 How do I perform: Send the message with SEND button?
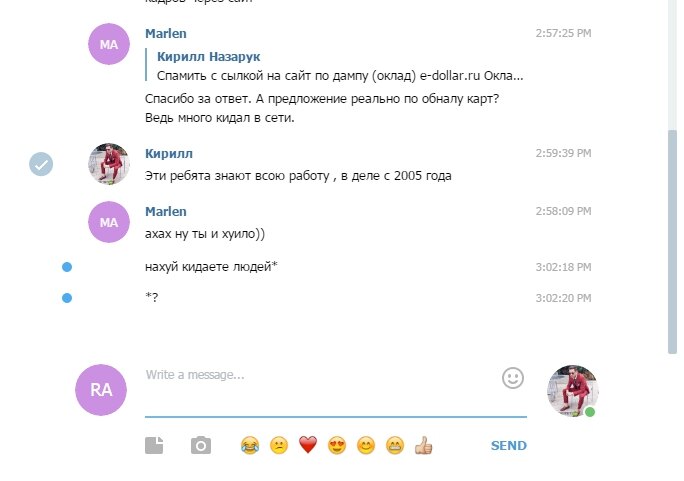pyautogui.click(x=509, y=445)
